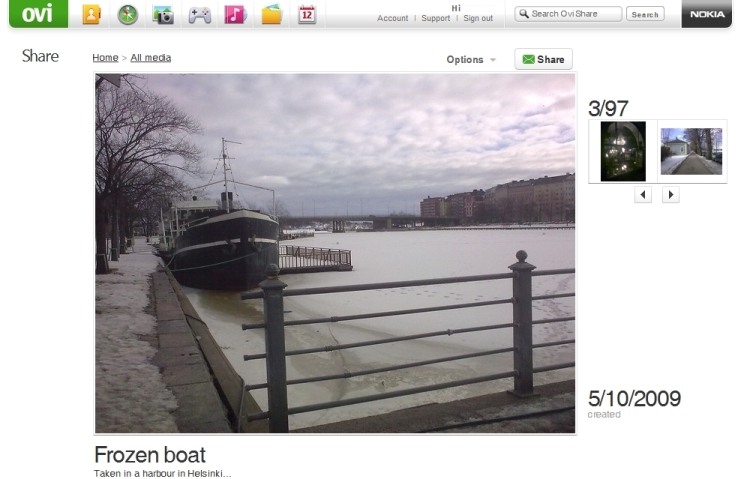The height and width of the screenshot is (479, 741).
Task: Open the chandelier thumbnail
Action: point(623,151)
